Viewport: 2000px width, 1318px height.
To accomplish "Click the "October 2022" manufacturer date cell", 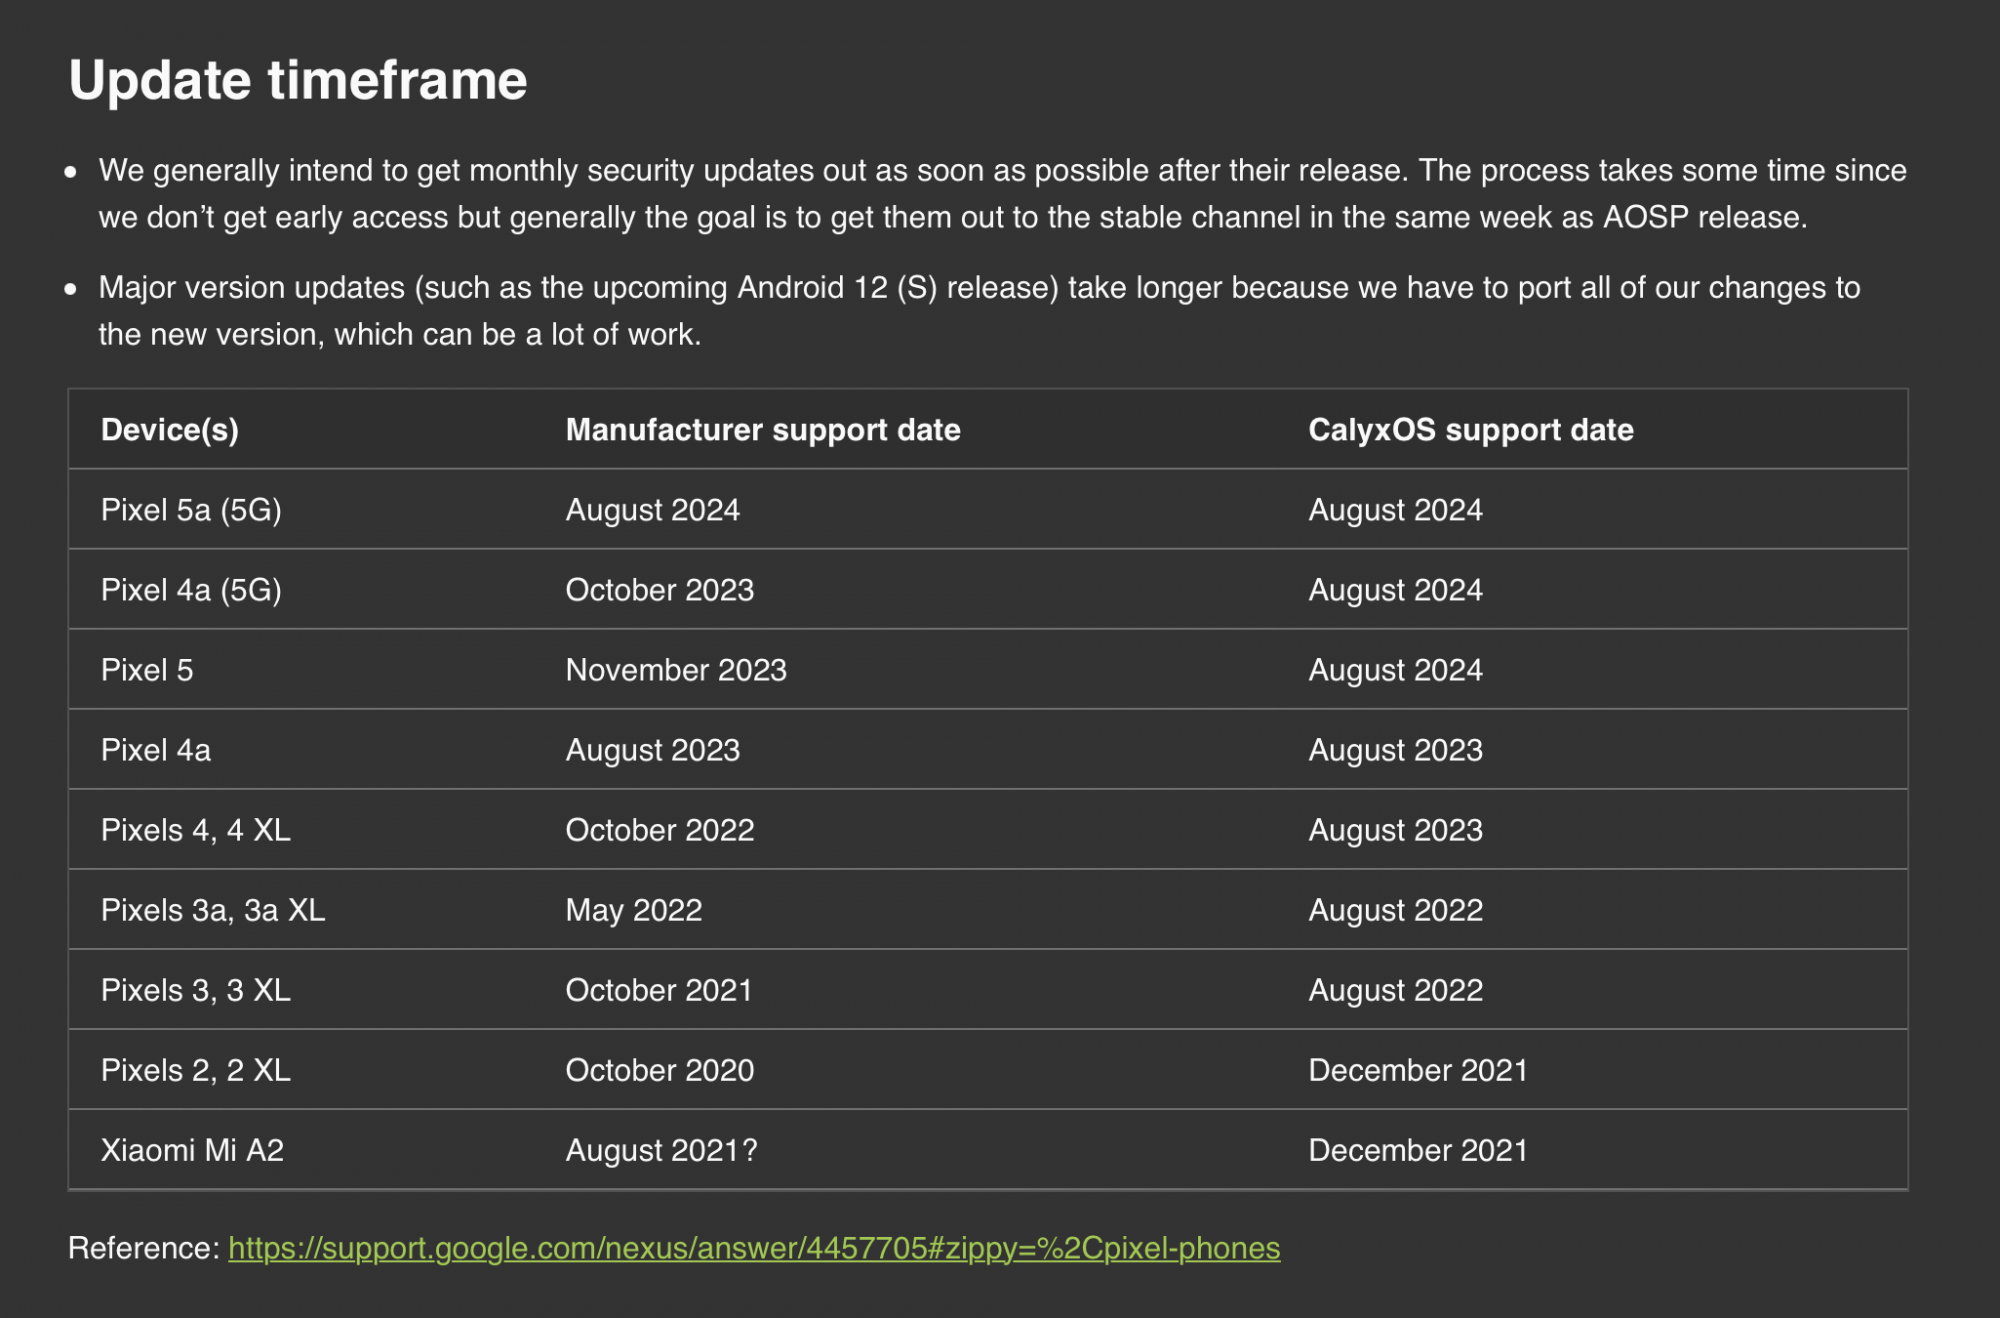I will (x=659, y=830).
